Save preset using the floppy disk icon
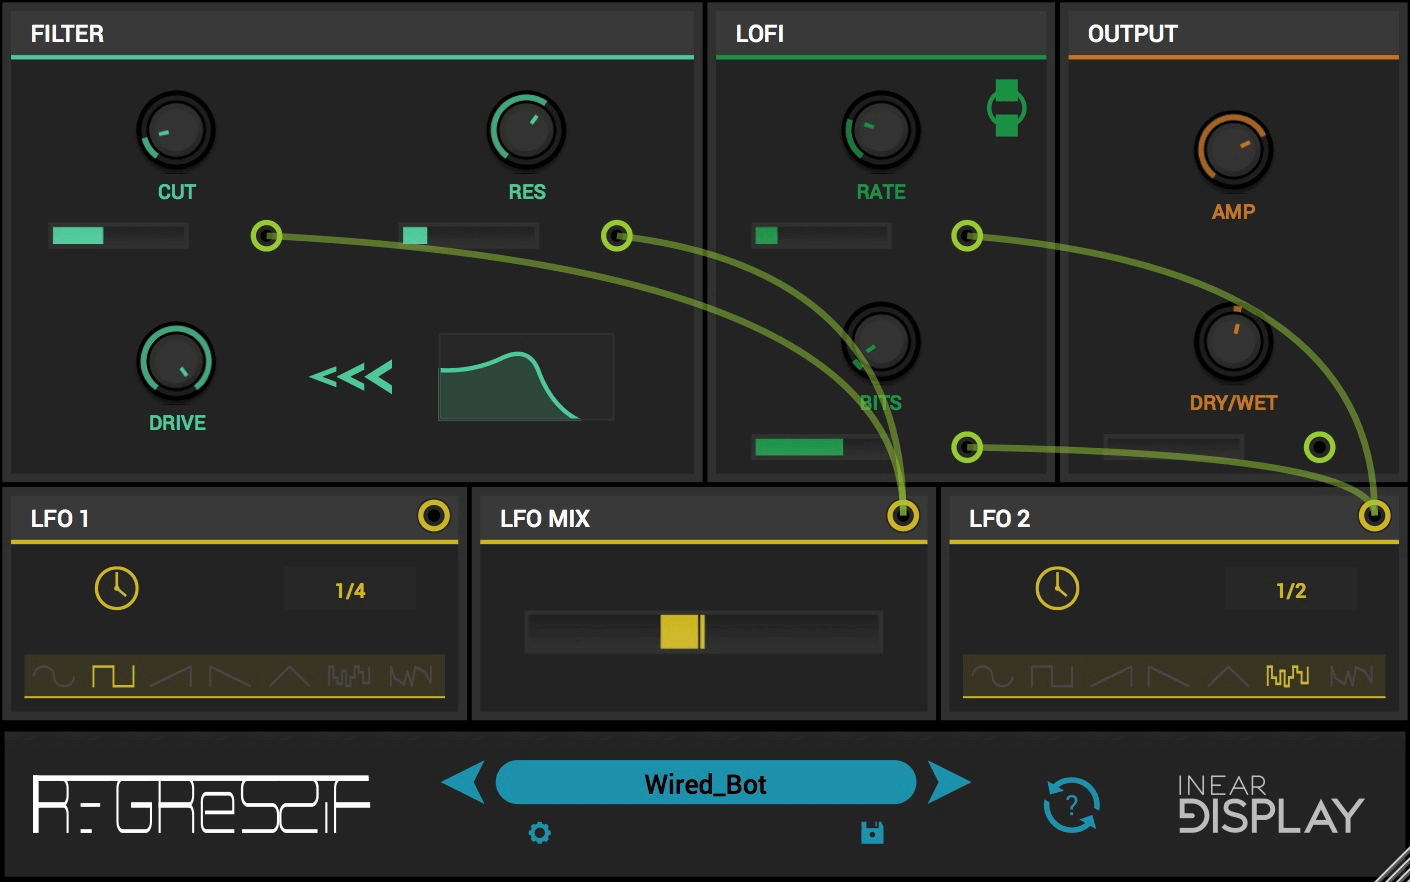 click(x=872, y=833)
